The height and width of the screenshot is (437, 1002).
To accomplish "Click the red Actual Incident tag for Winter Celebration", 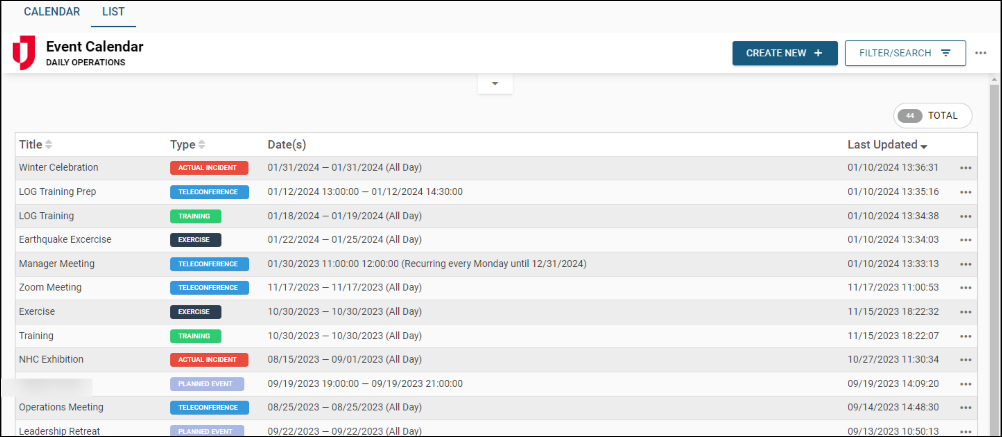I will click(x=208, y=168).
